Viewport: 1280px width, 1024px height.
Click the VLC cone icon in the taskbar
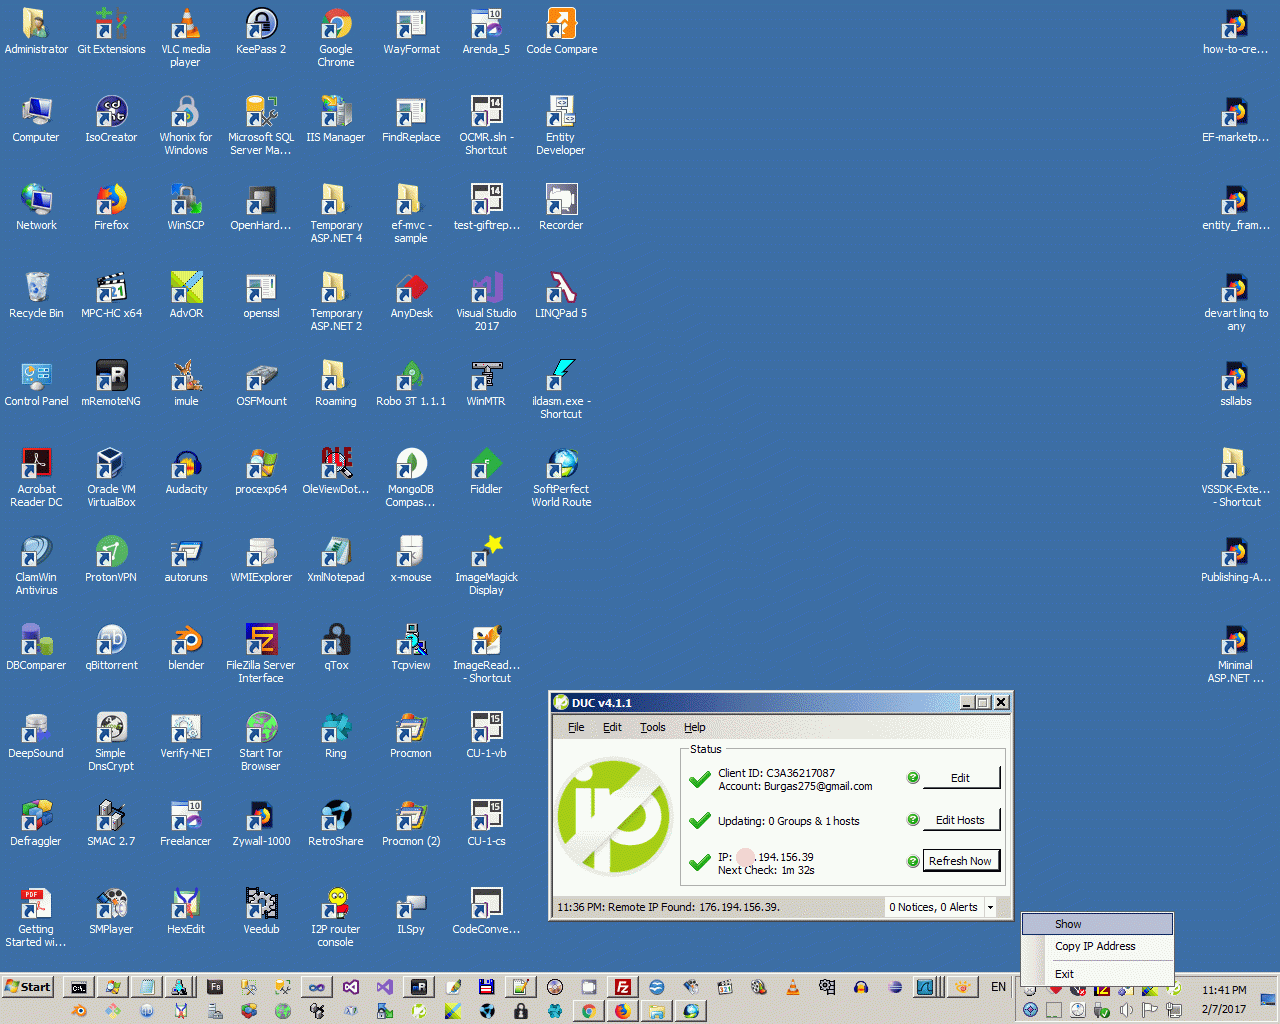[x=793, y=987]
